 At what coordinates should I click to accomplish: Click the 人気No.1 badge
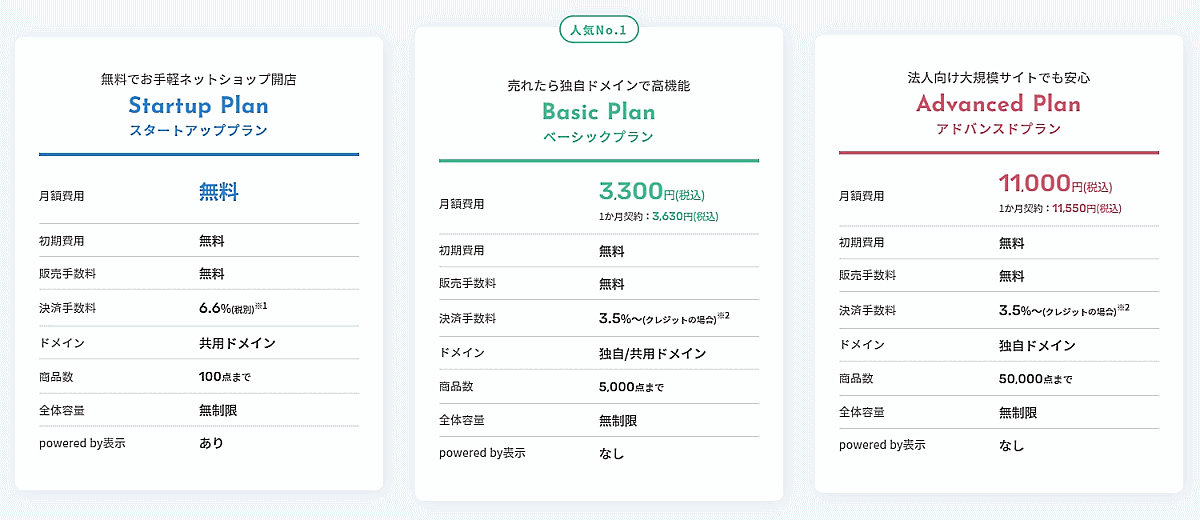tap(598, 30)
